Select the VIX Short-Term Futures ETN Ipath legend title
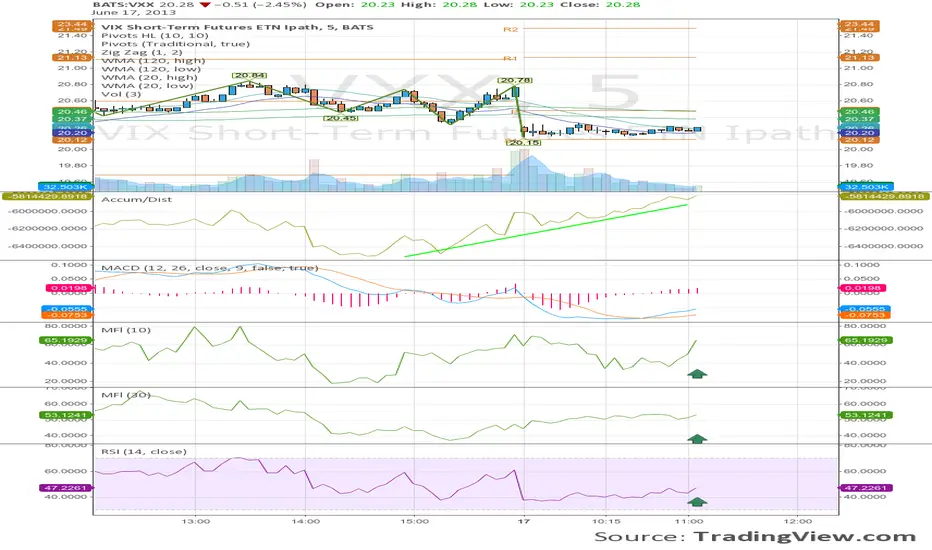 [237, 27]
